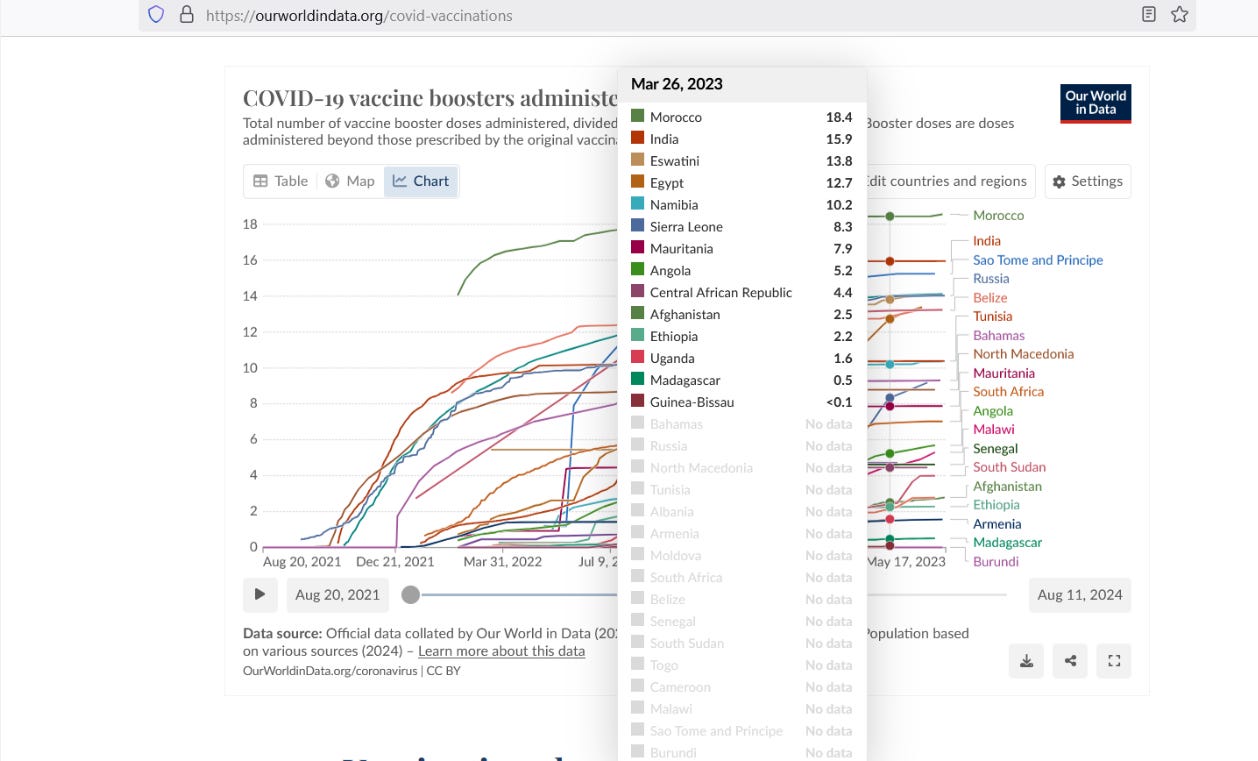Screen dimensions: 1258x761
Task: Click the Burundi legend label
Action: (x=996, y=562)
